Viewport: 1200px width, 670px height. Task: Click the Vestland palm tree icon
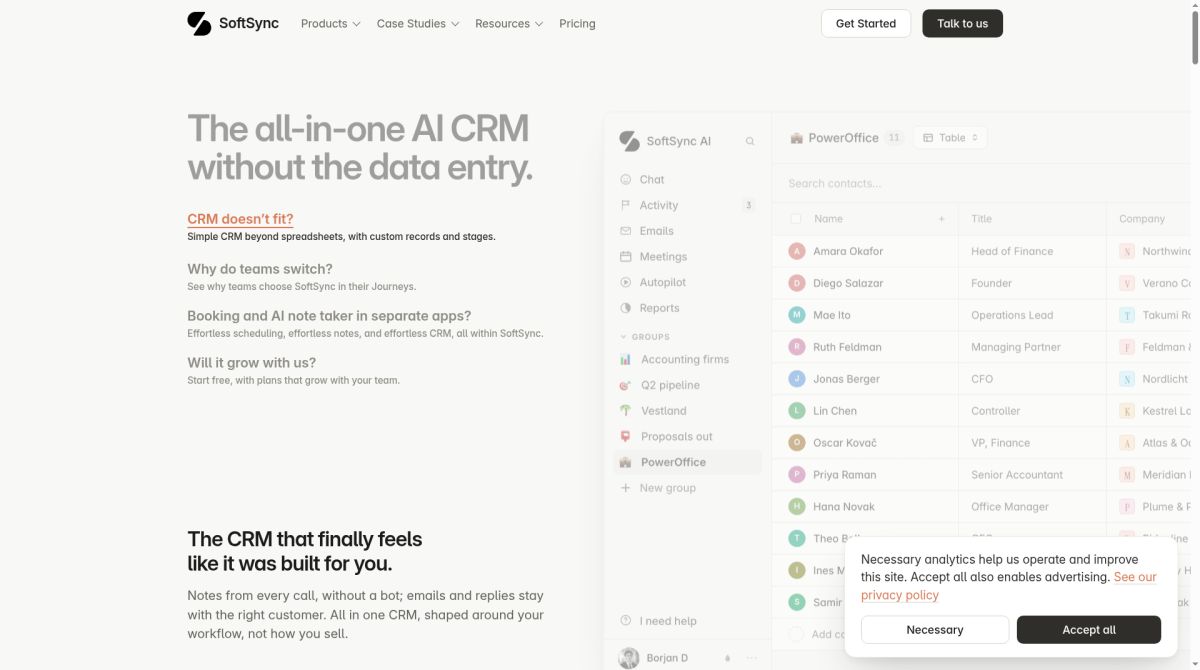(626, 411)
